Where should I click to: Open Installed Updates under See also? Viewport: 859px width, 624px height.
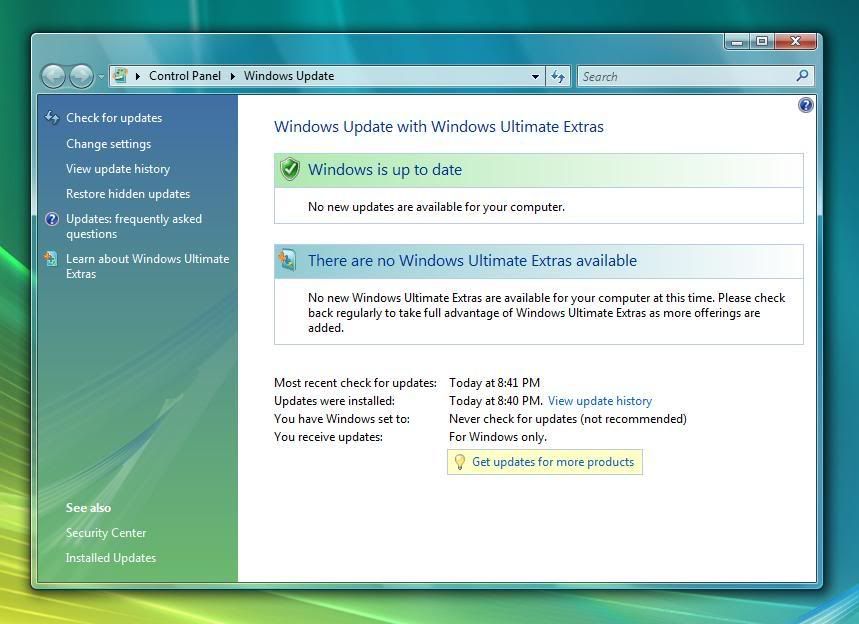click(111, 558)
